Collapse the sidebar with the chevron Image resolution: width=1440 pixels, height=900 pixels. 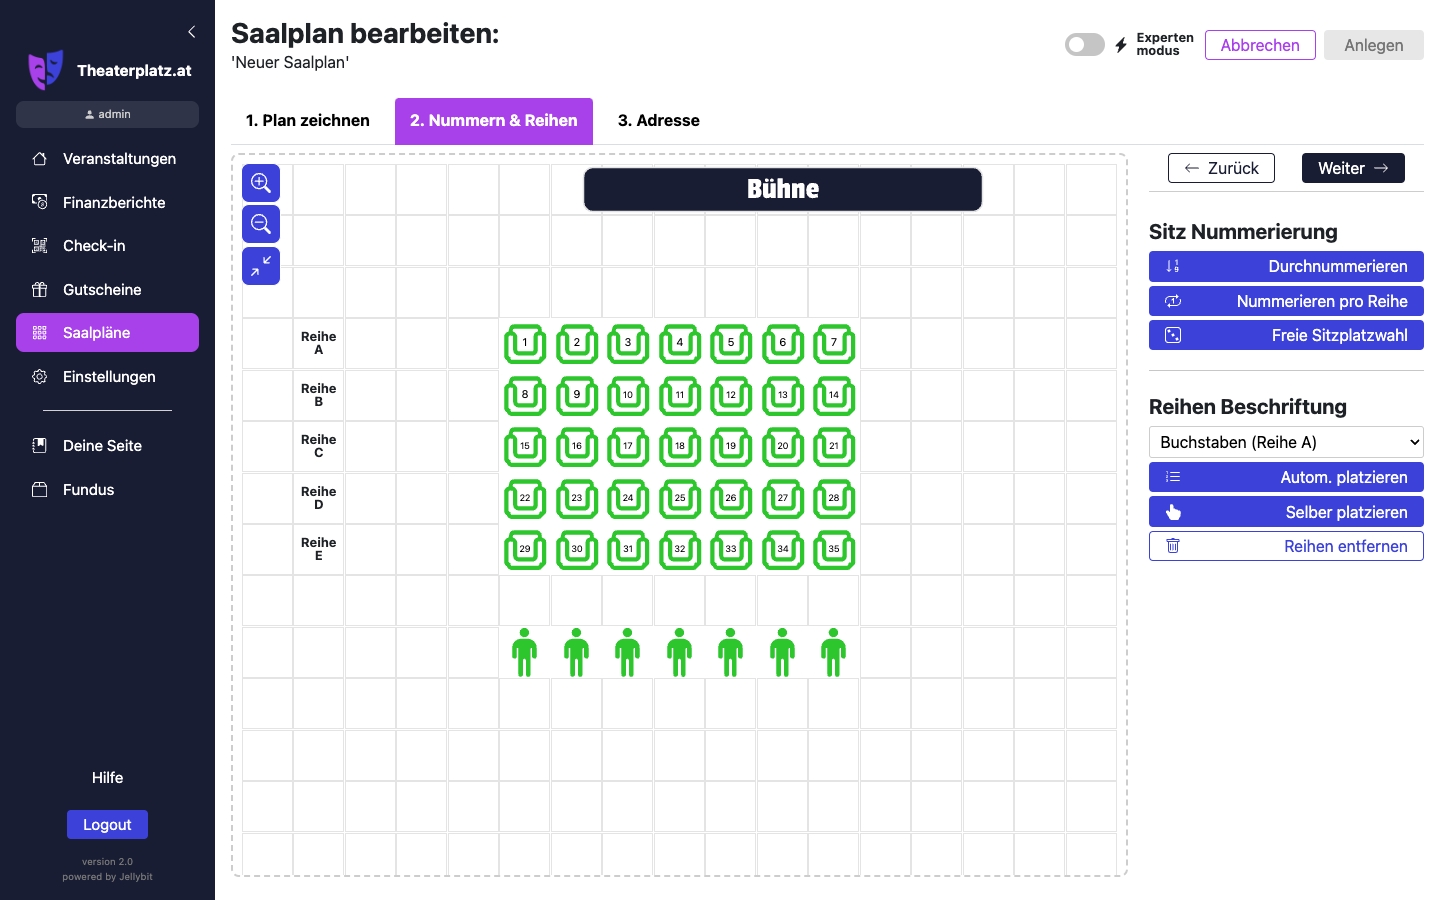point(191,31)
